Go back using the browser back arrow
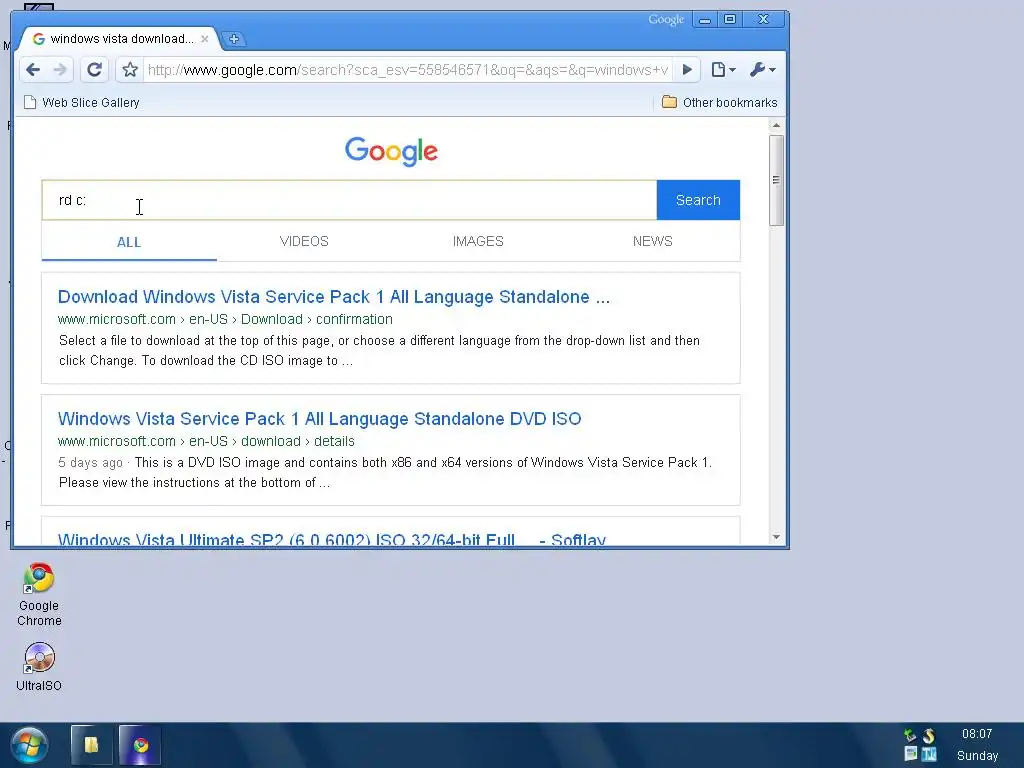Image resolution: width=1024 pixels, height=768 pixels. pyautogui.click(x=33, y=70)
